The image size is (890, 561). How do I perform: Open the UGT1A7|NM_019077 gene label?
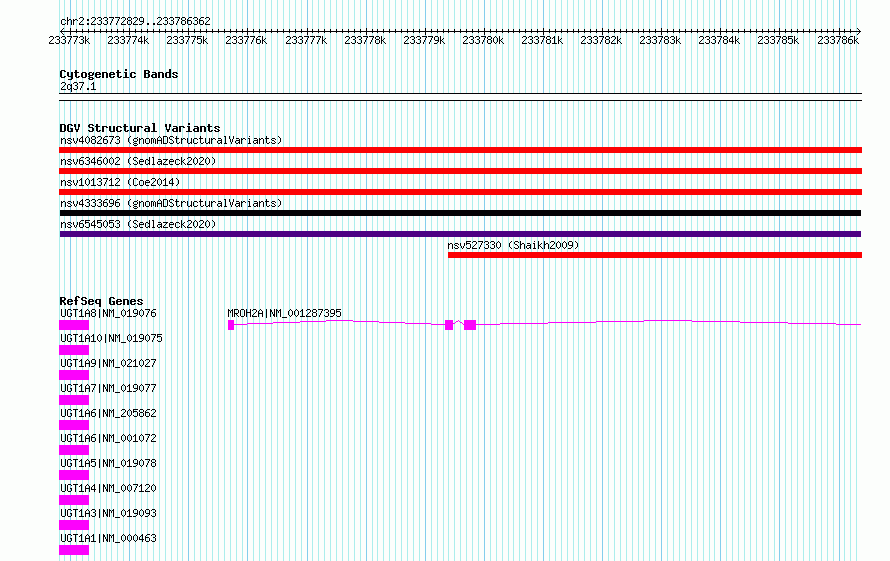108,388
